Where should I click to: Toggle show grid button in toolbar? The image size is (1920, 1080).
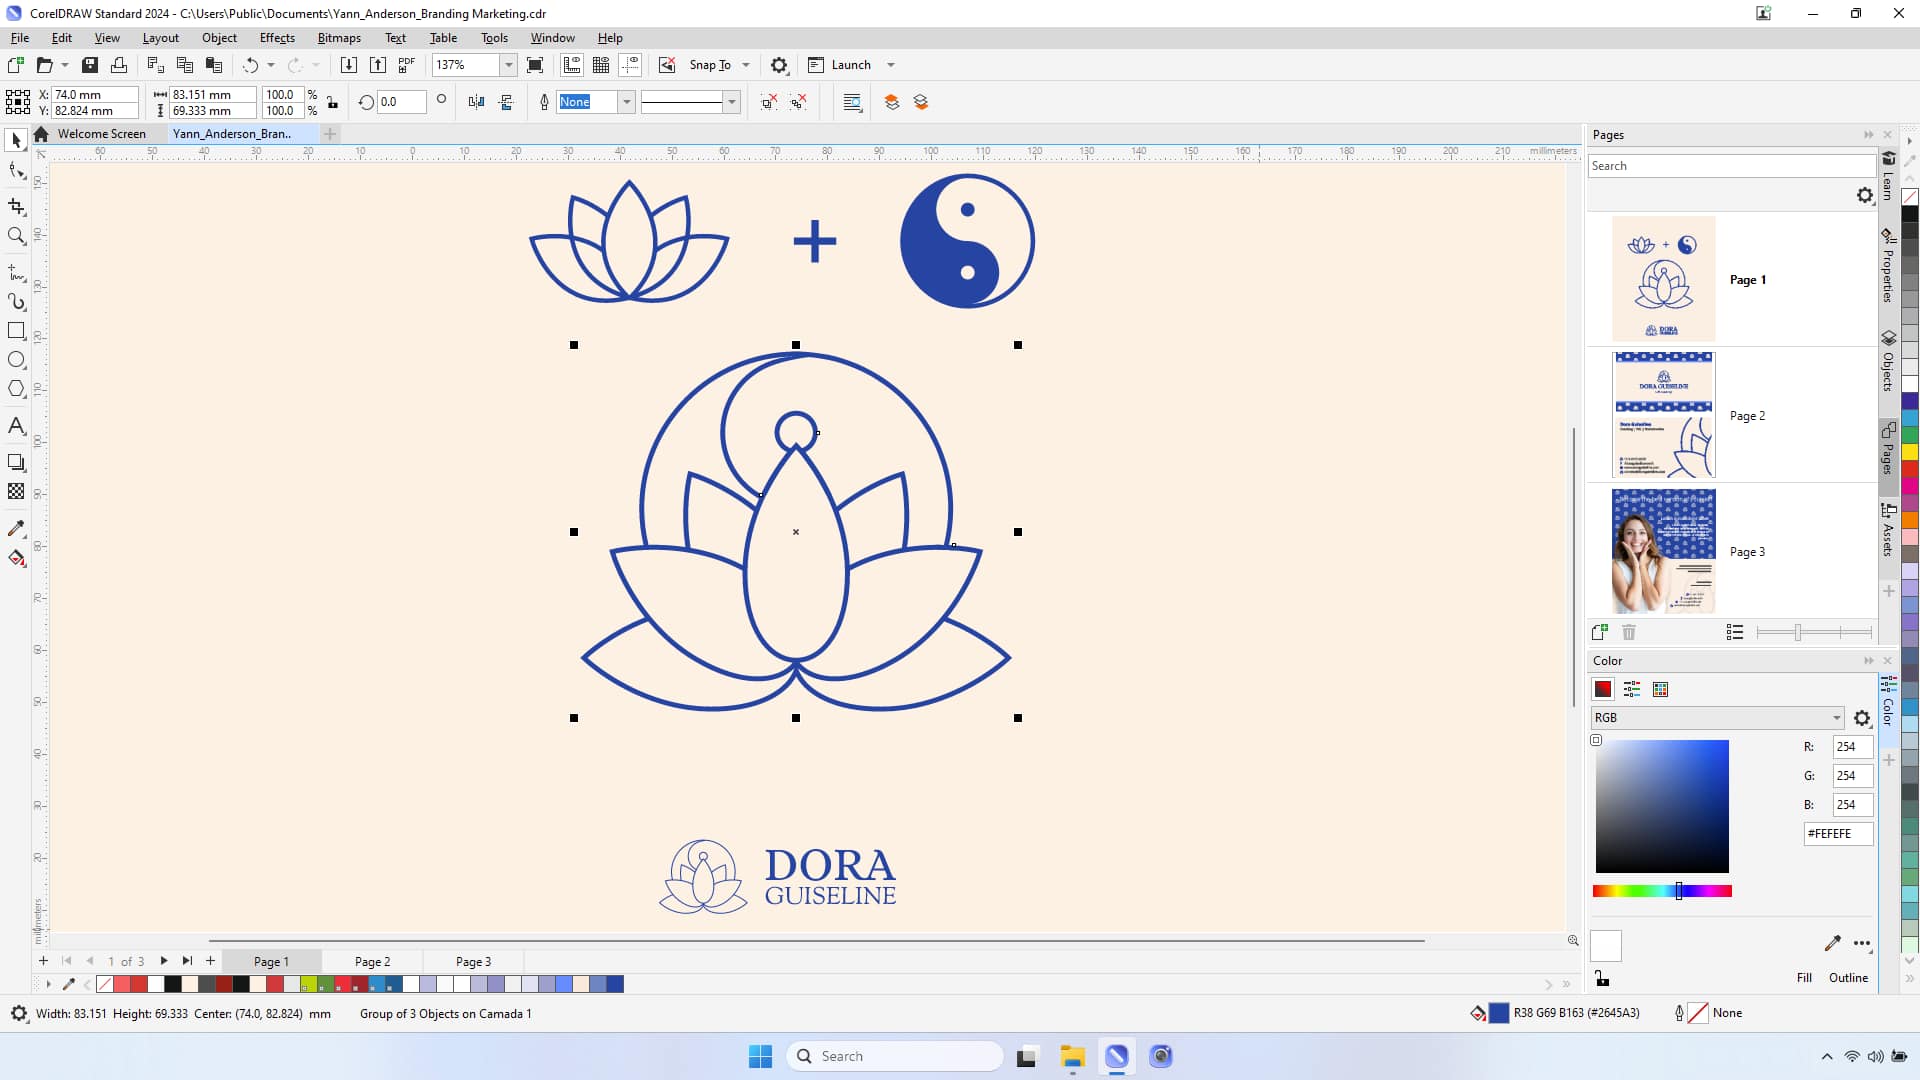[x=601, y=65]
